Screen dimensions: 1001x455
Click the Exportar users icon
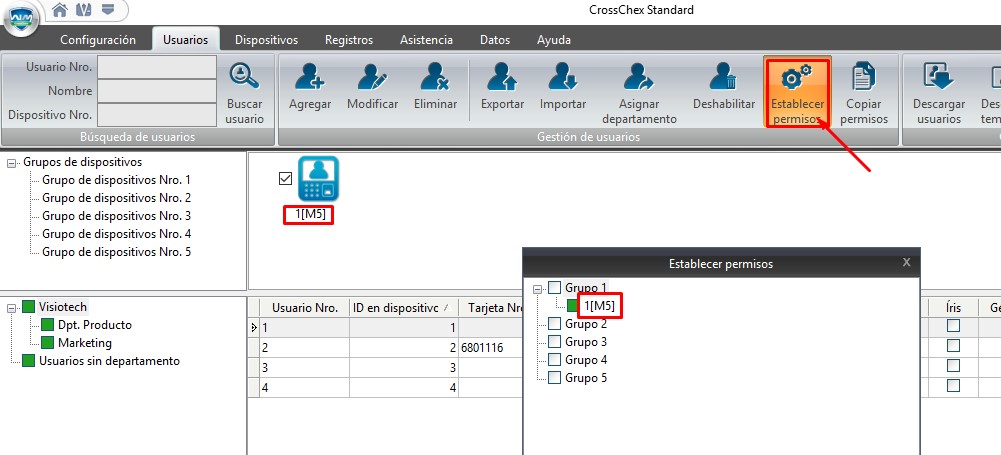pyautogui.click(x=502, y=77)
